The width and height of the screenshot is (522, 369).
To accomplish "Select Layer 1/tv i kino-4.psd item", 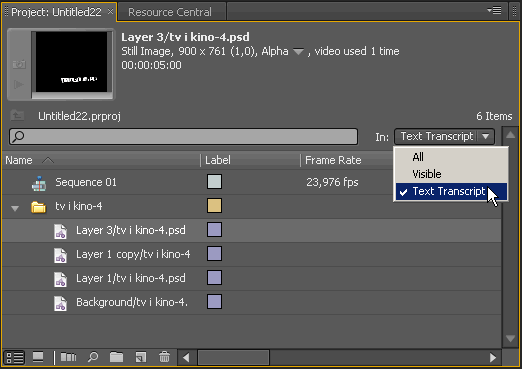I will (131, 278).
